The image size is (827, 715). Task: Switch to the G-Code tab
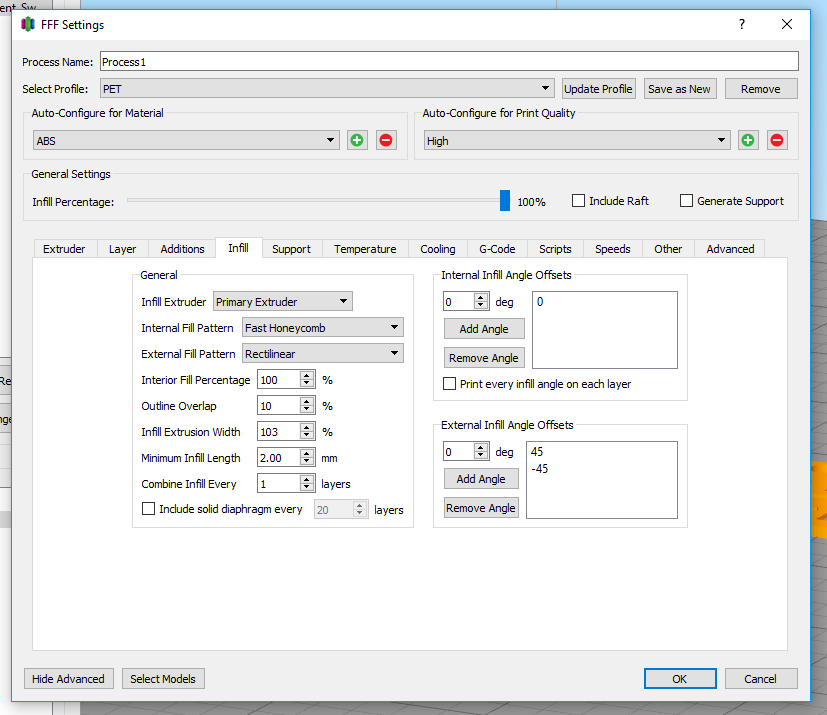point(497,249)
